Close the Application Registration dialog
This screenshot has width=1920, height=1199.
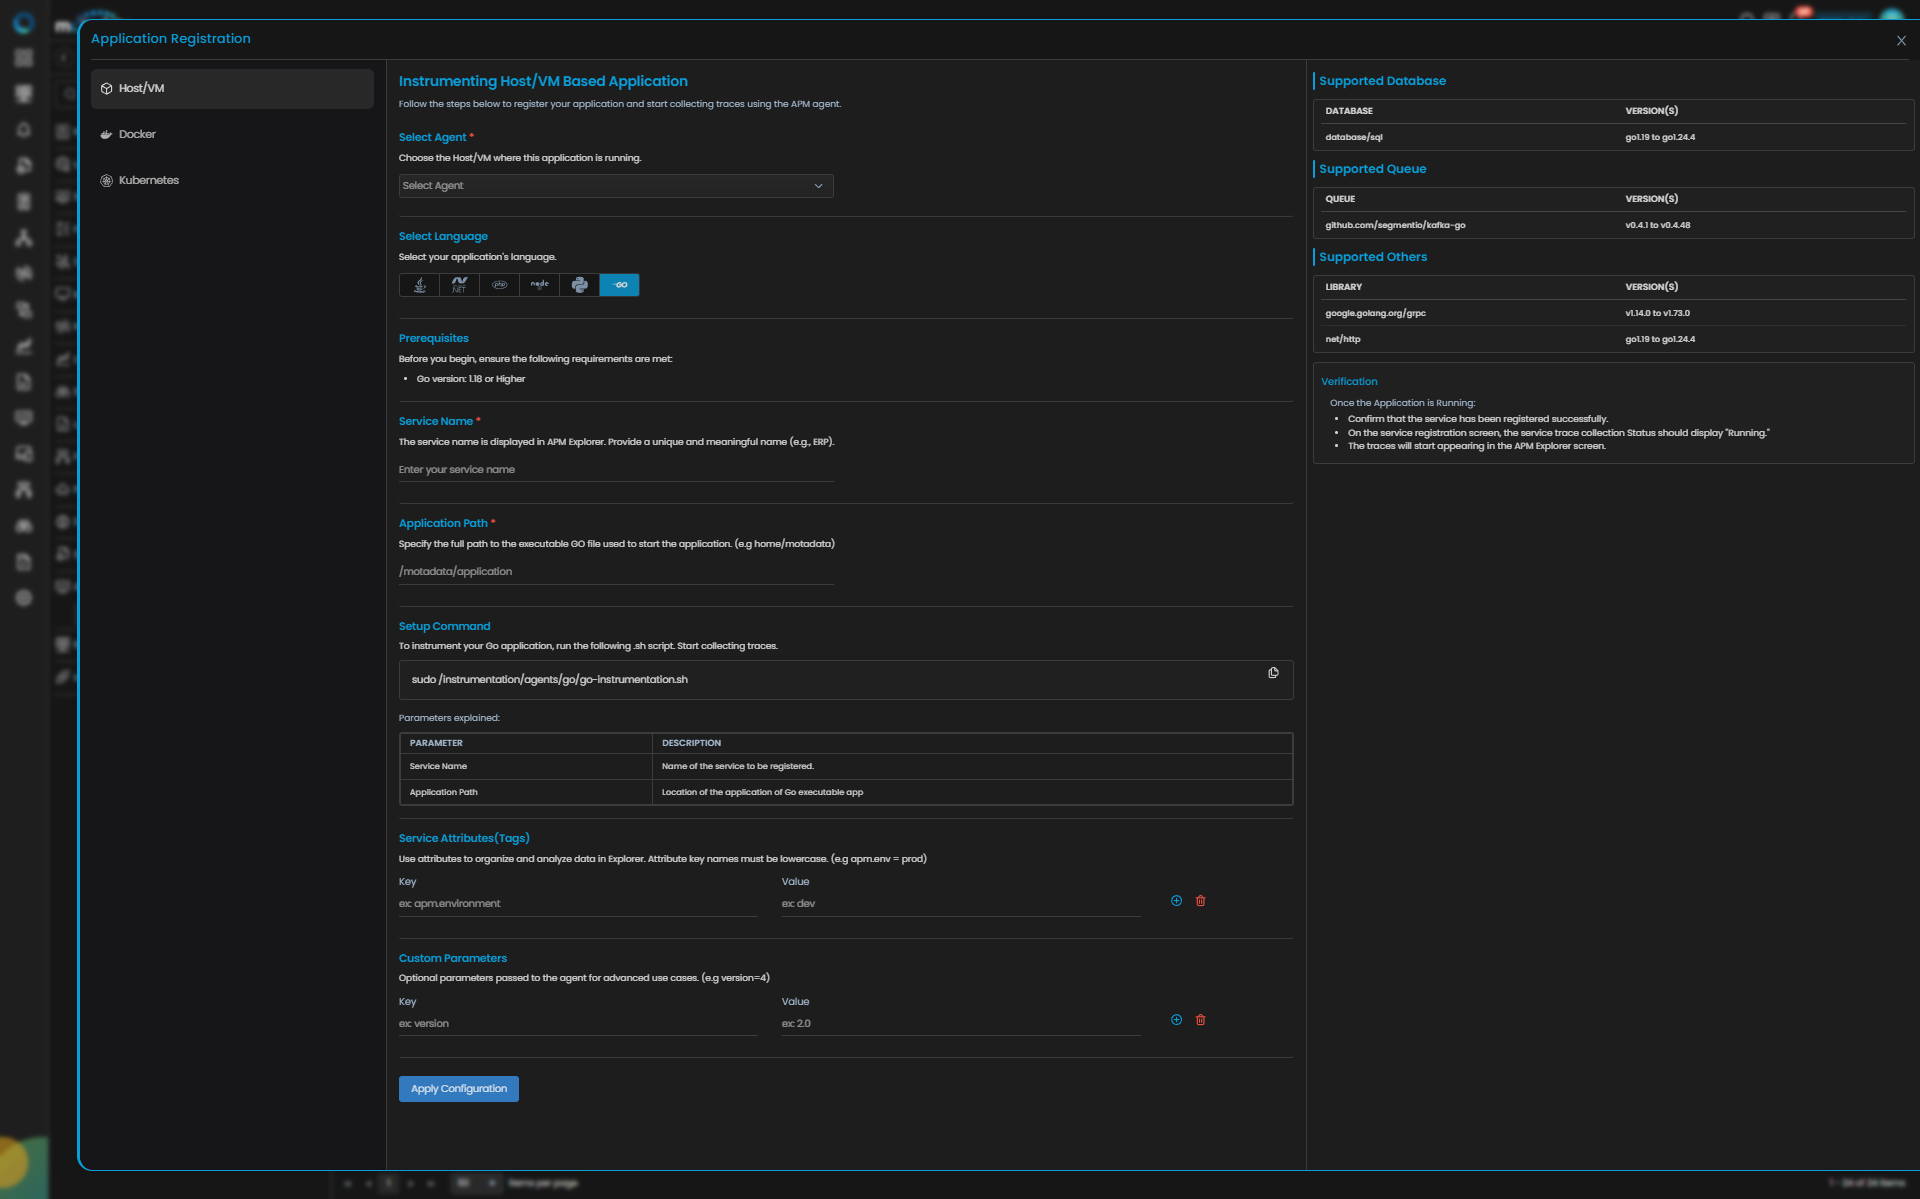[x=1901, y=41]
